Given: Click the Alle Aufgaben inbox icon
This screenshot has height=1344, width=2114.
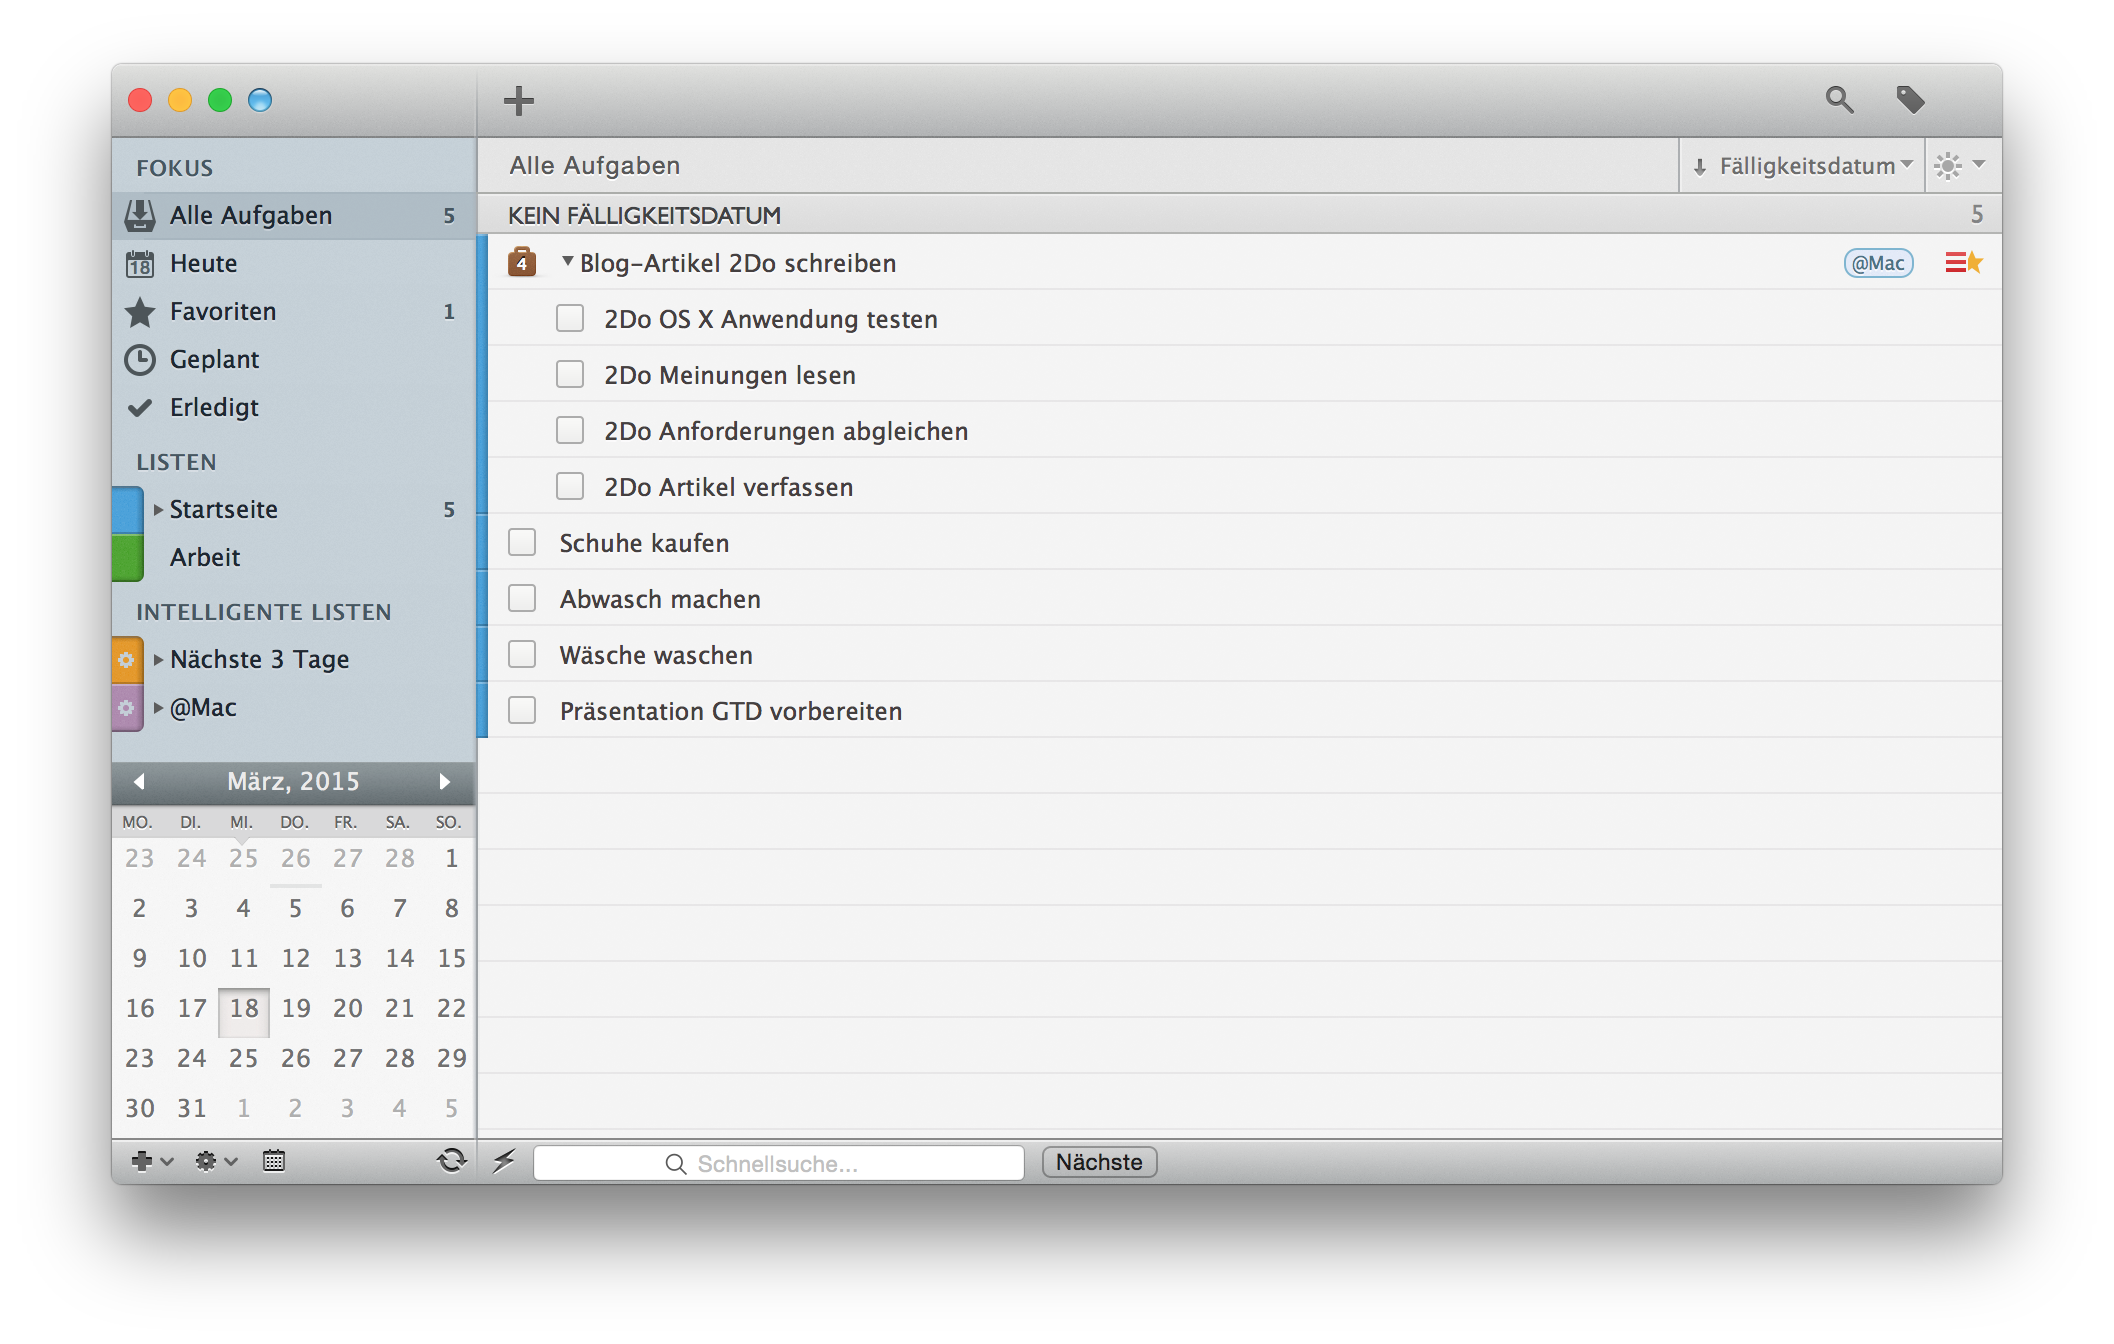Looking at the screenshot, I should click(x=140, y=215).
